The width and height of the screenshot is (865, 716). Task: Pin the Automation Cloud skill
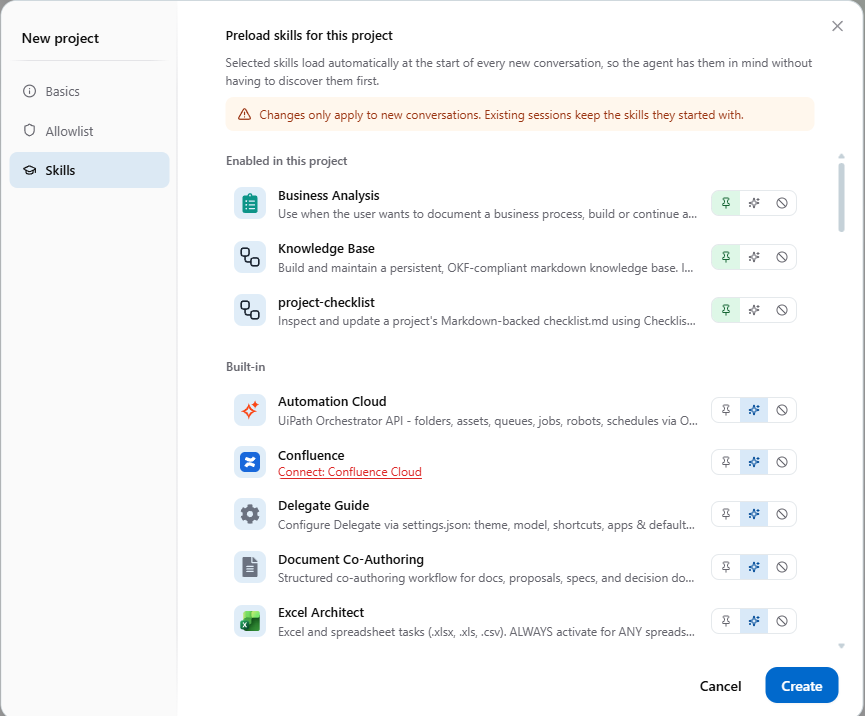pos(726,410)
